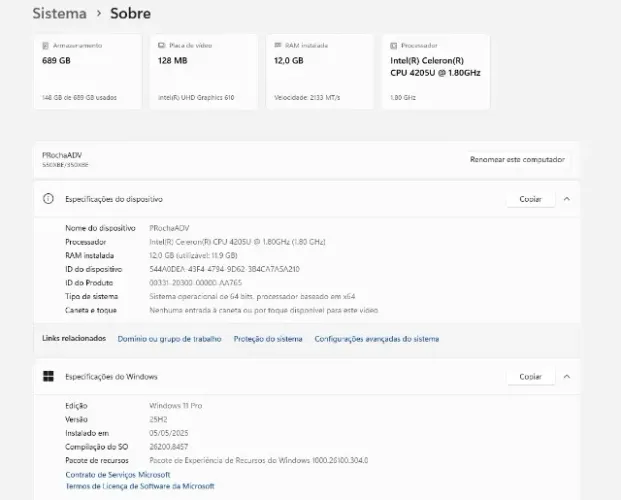Select the Tipo de sistema value
Viewport: 621px width, 500px height.
click(x=252, y=296)
